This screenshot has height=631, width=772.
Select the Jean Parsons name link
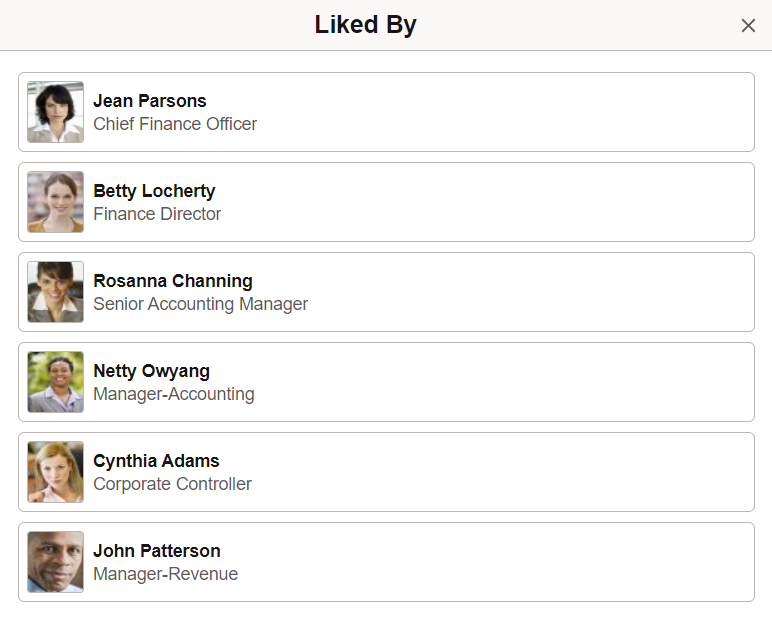[150, 101]
